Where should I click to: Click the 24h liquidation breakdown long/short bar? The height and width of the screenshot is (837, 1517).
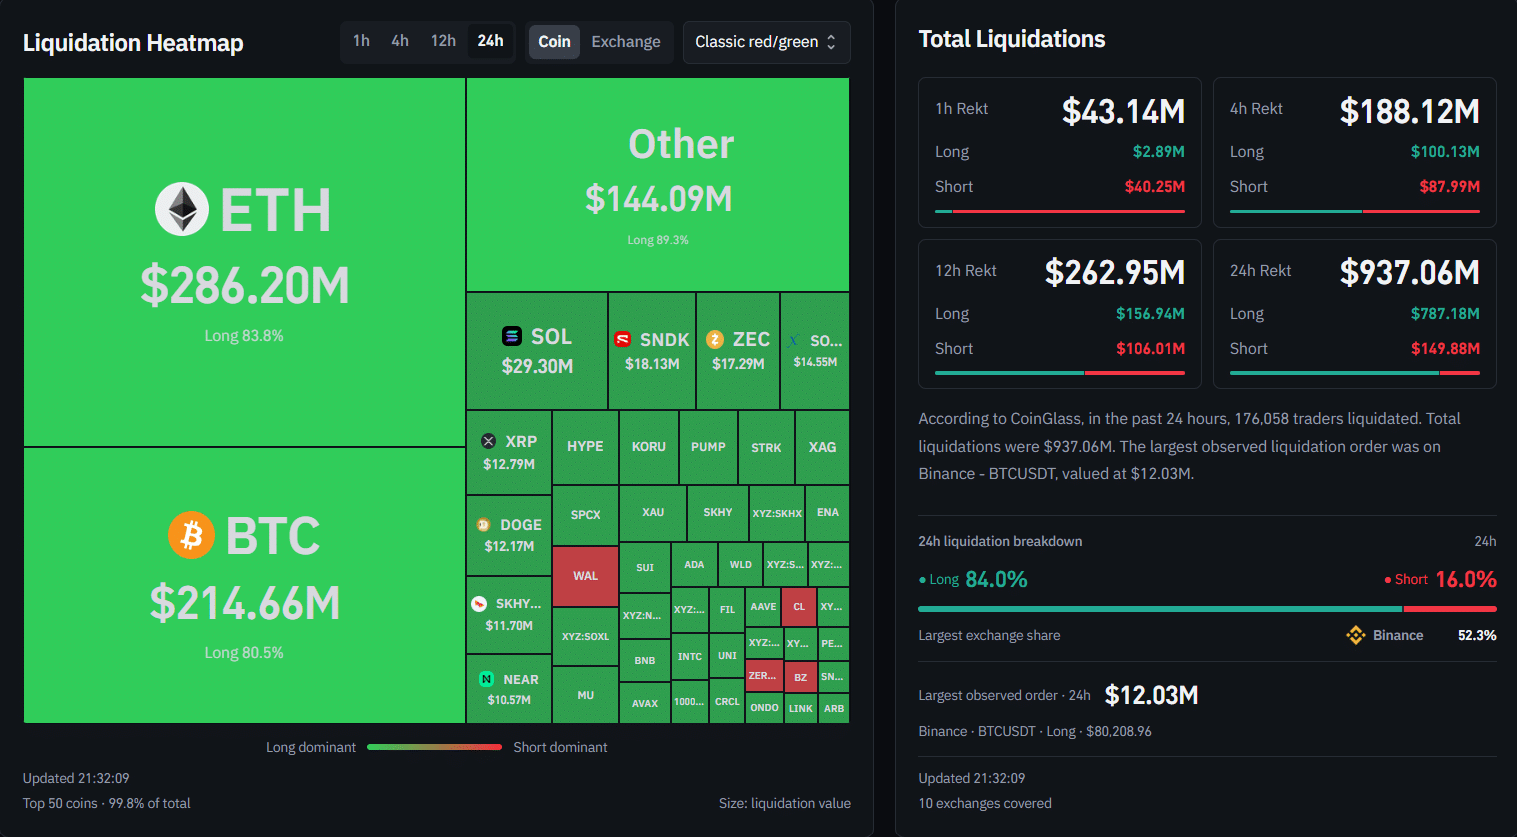coord(1207,609)
